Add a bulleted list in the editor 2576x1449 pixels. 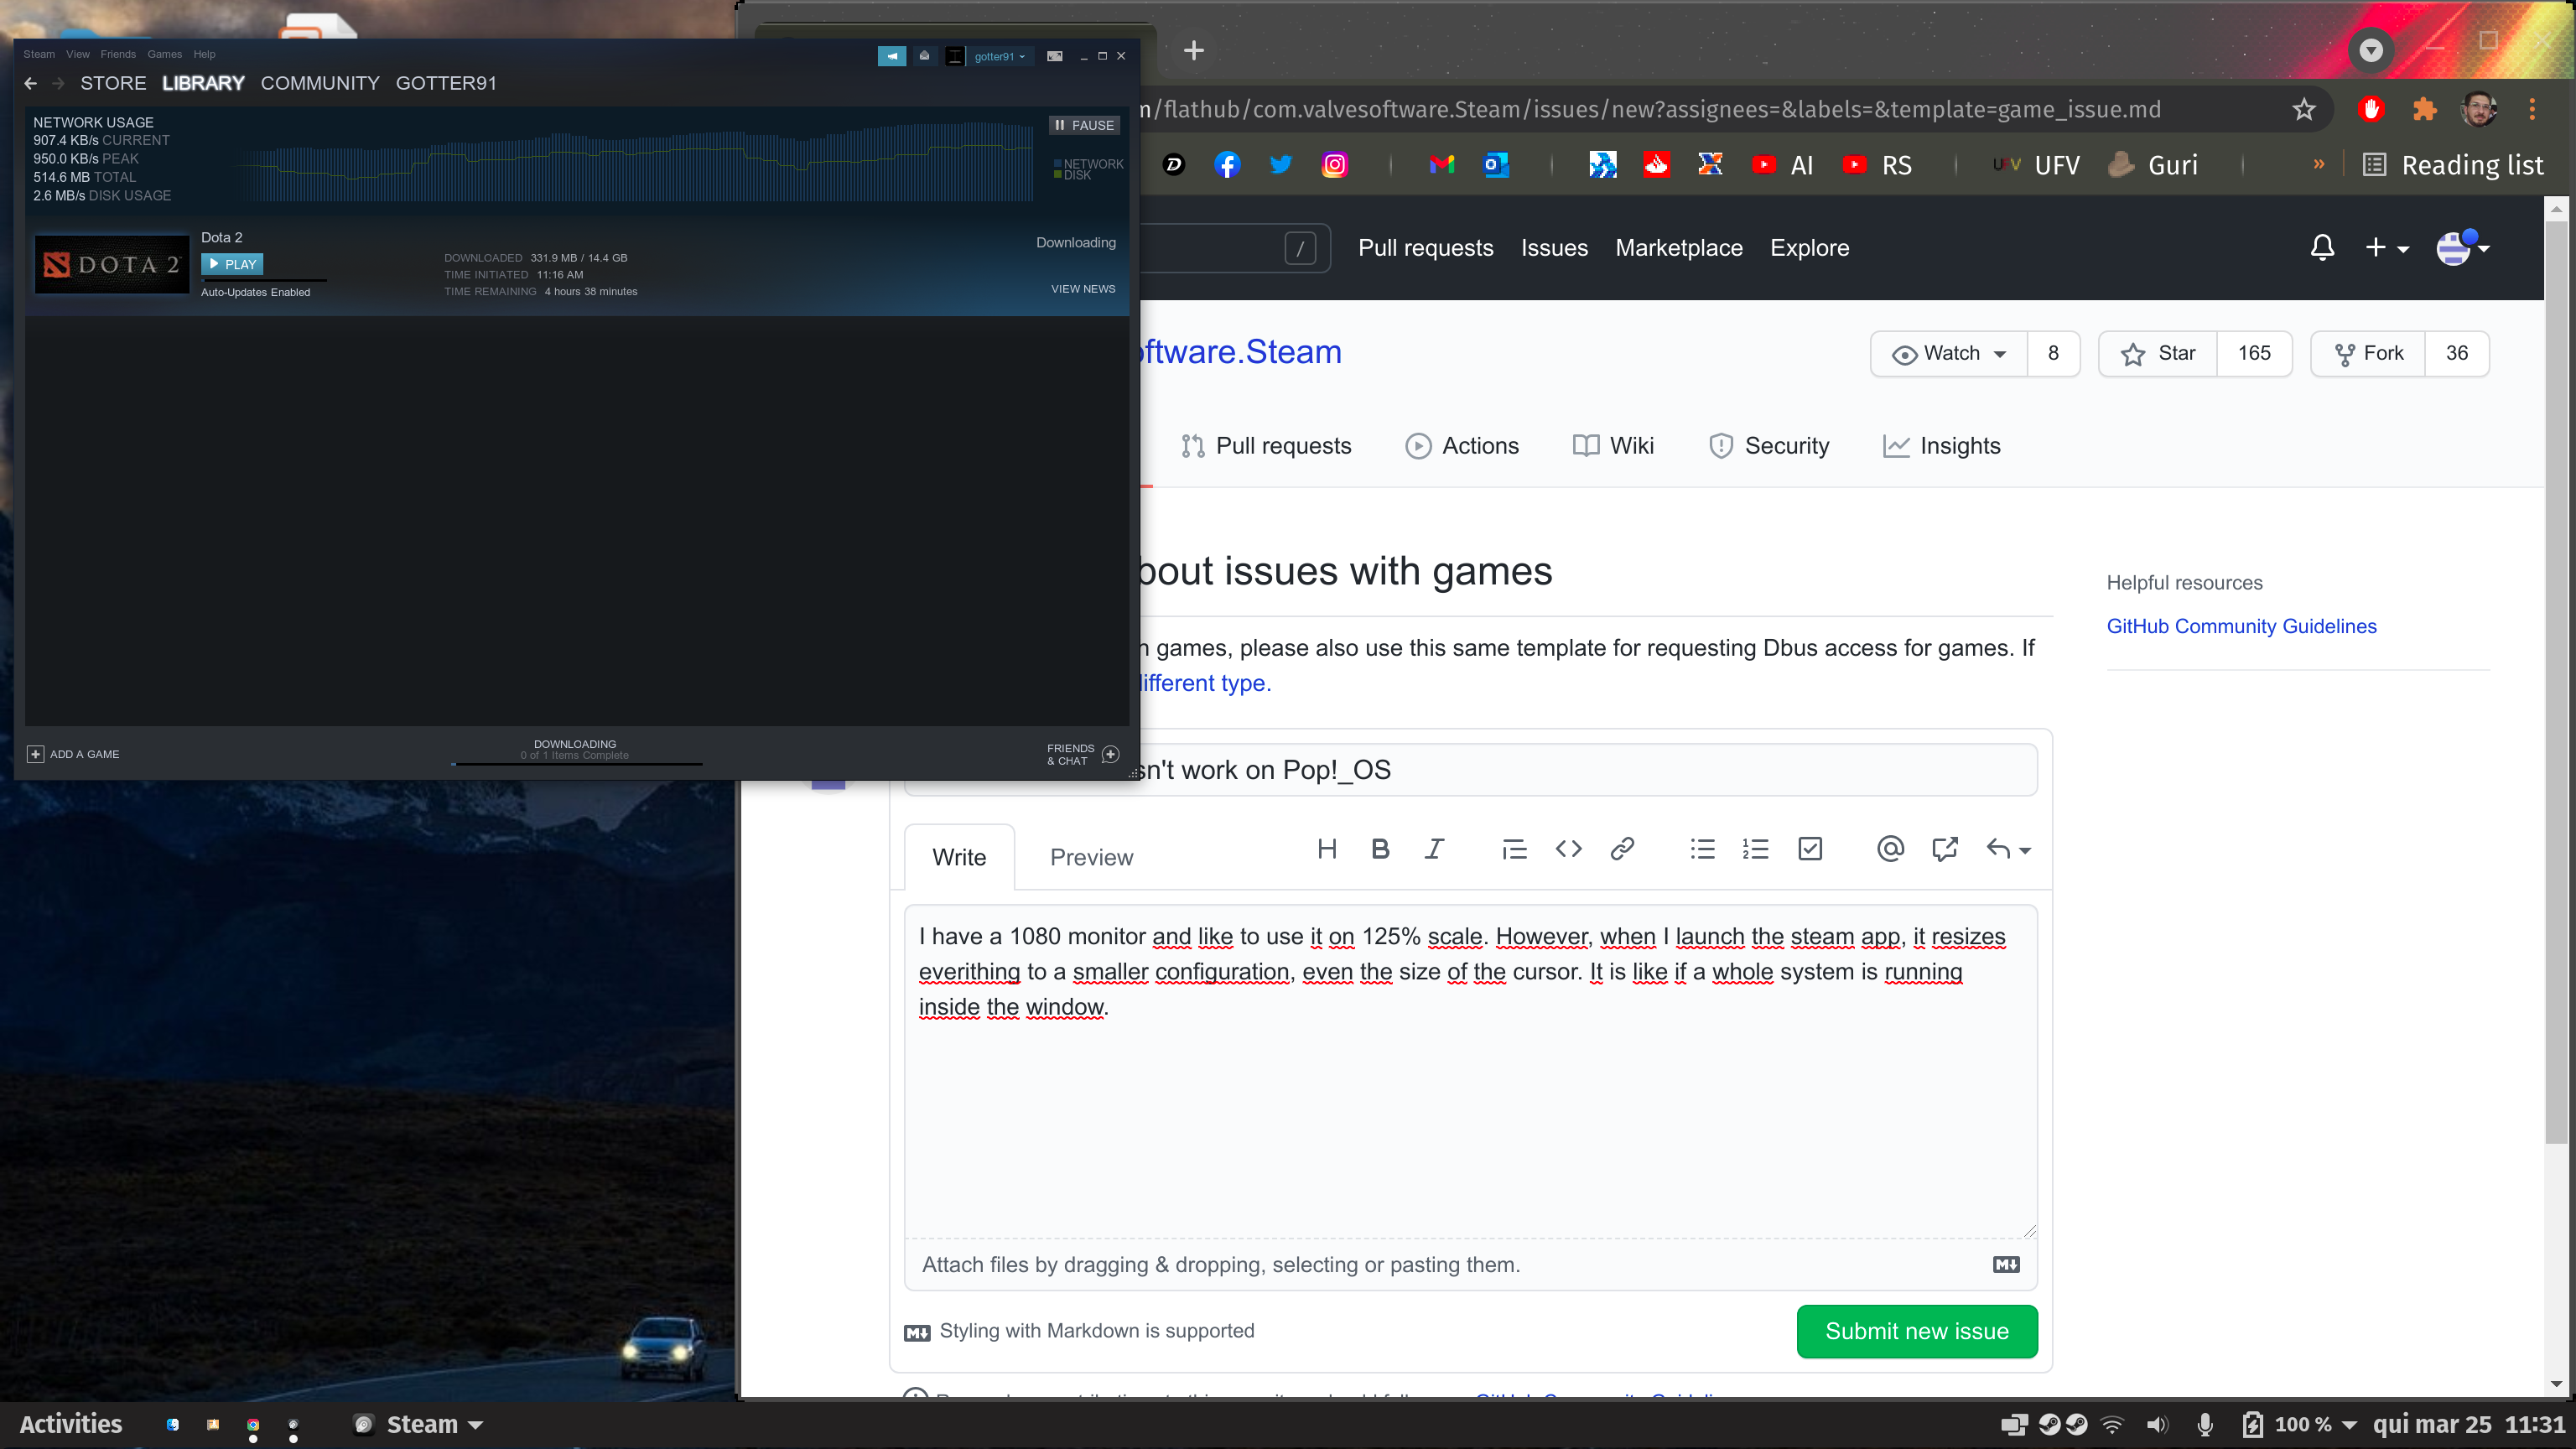1702,849
